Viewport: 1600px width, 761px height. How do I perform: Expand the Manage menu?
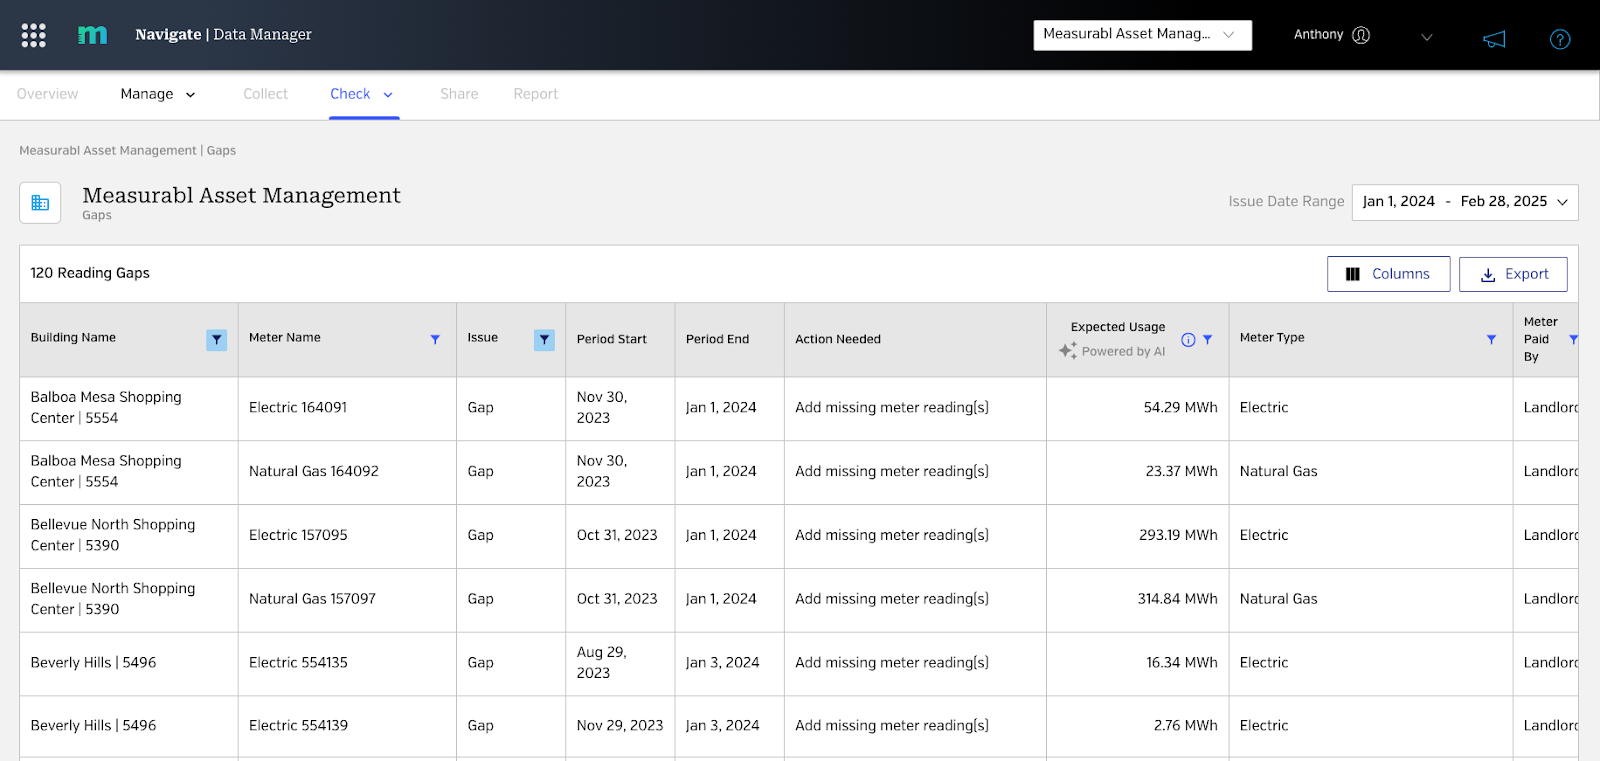(158, 94)
